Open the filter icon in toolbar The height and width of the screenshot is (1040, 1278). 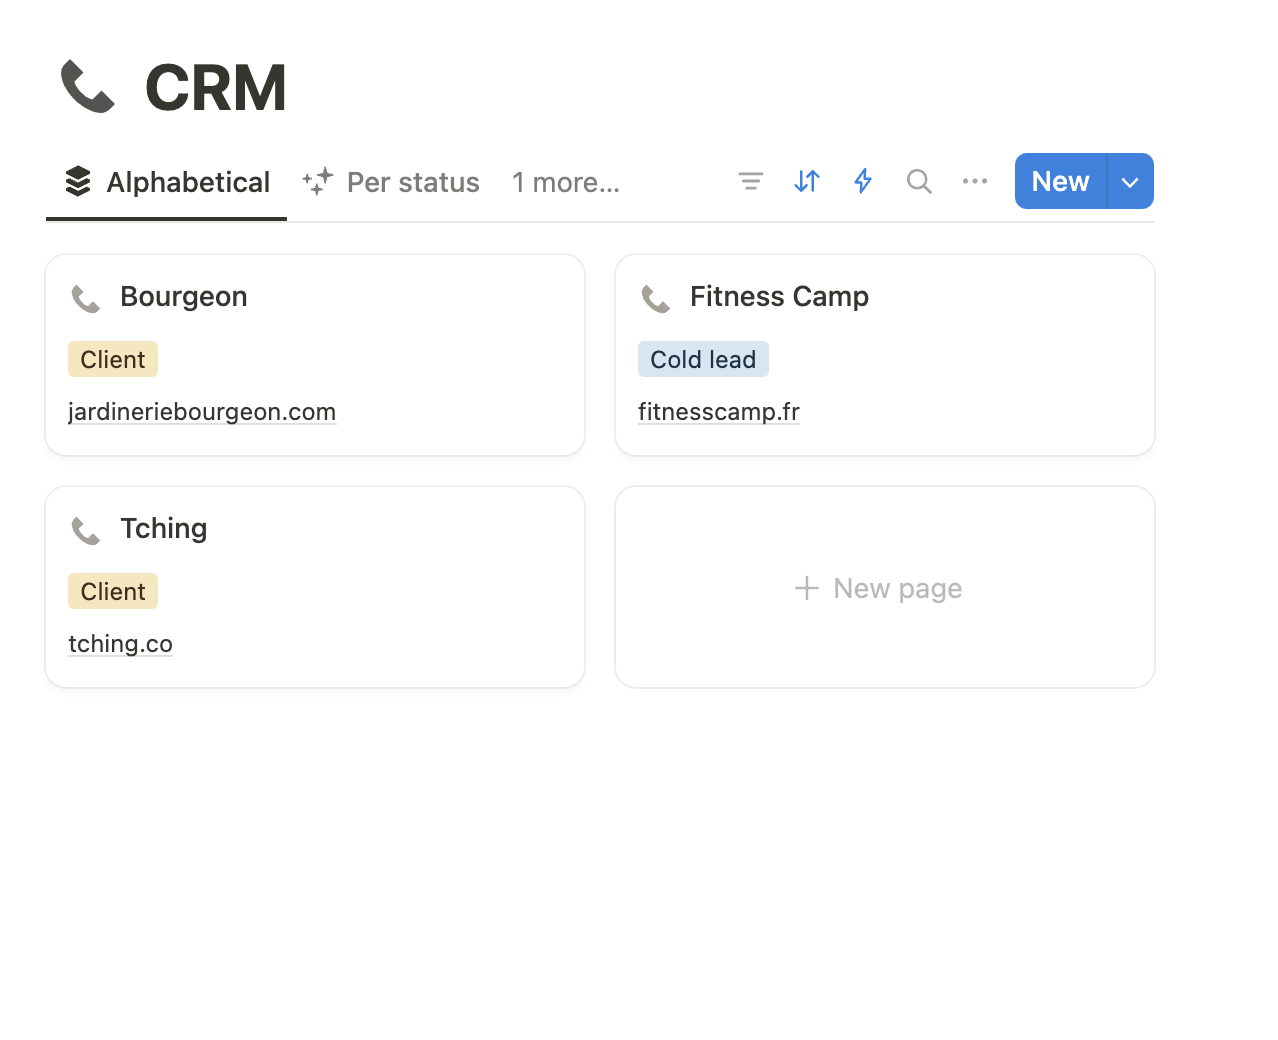[750, 181]
